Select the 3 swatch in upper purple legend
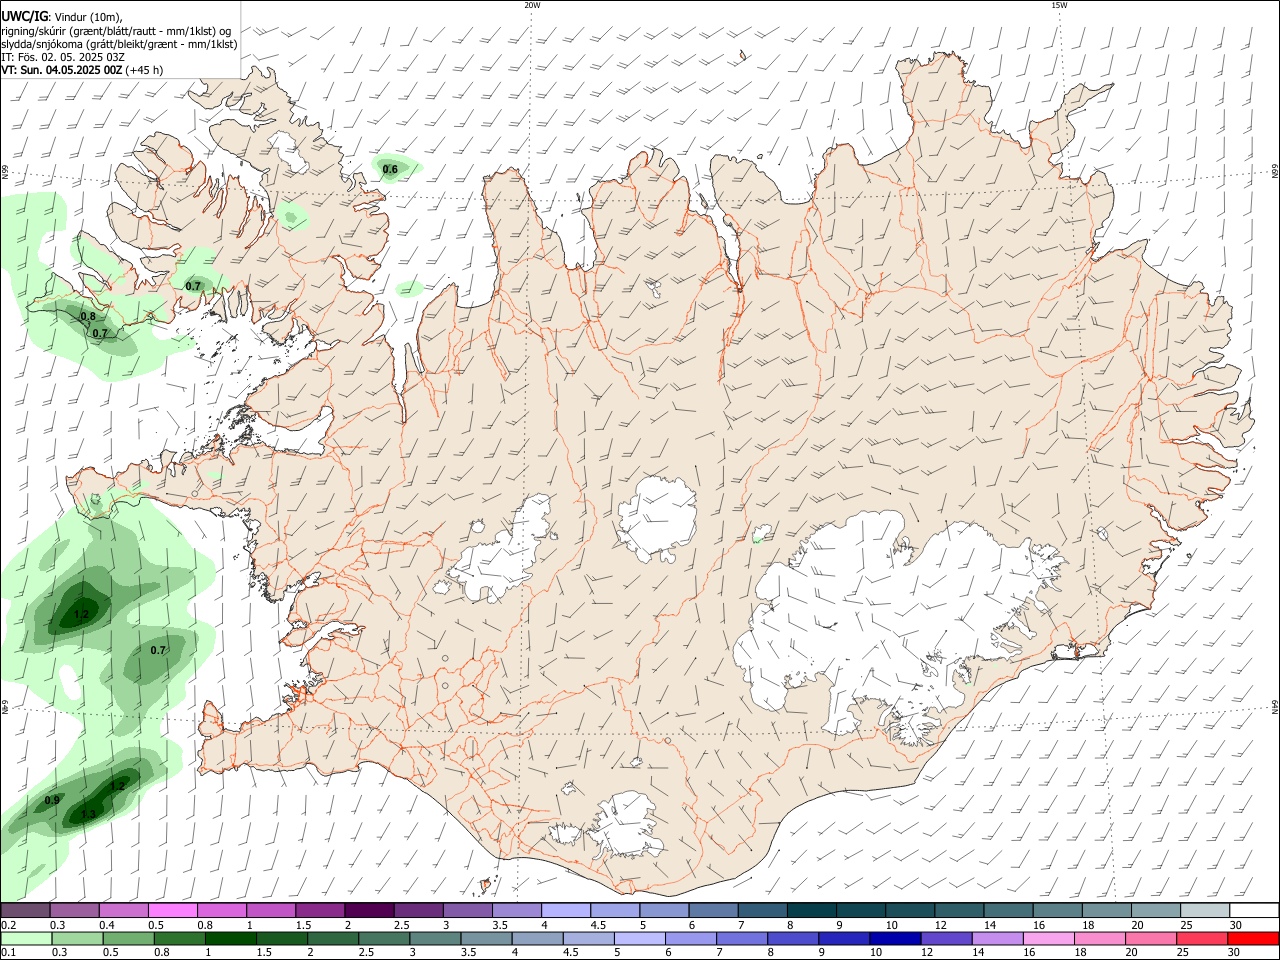This screenshot has width=1280, height=960. point(466,910)
